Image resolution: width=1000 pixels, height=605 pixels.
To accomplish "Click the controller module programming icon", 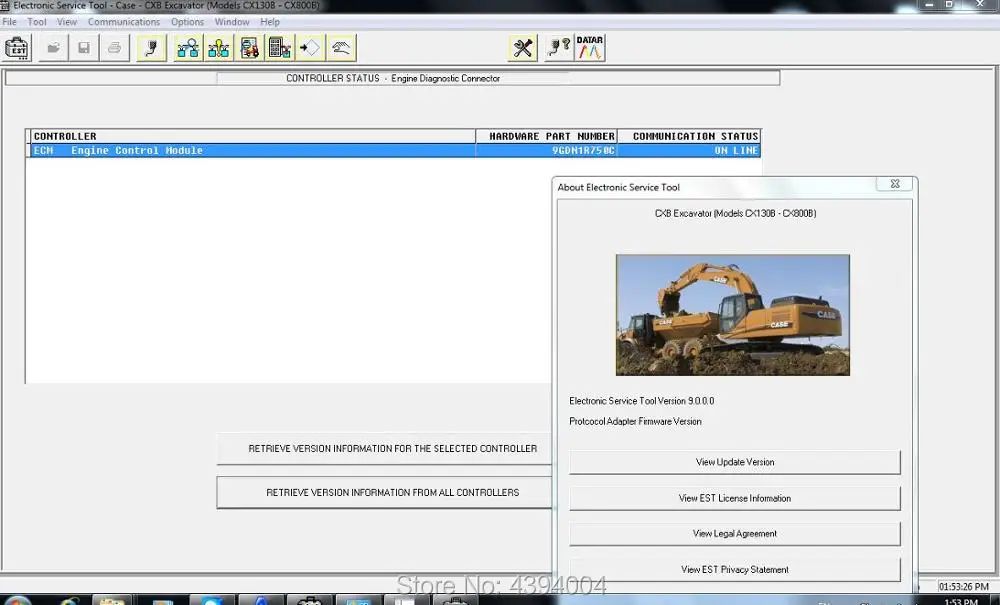I will (x=280, y=48).
